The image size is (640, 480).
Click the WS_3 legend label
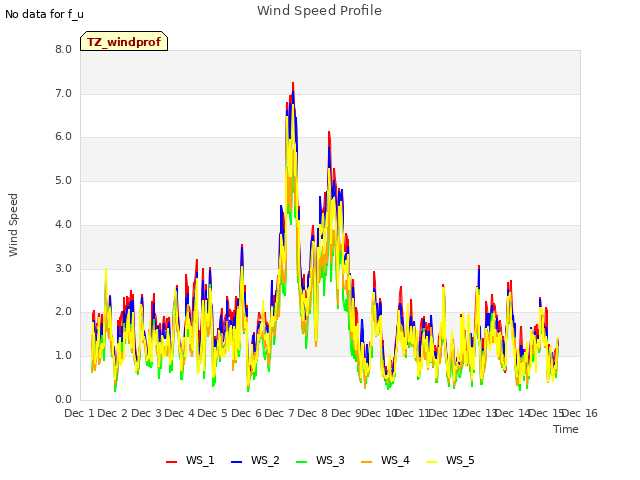coord(330,460)
